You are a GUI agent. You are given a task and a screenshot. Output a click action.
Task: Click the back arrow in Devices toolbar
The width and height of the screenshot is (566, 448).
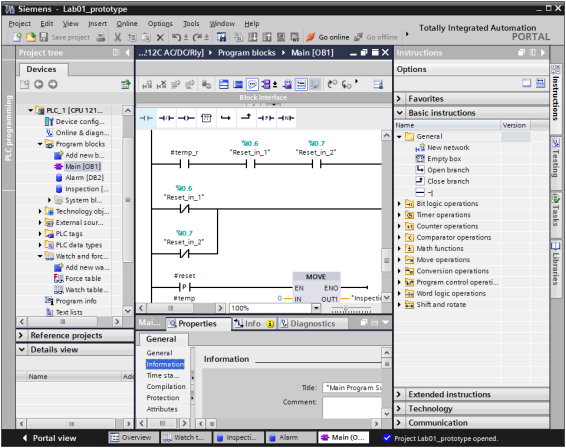[x=39, y=84]
